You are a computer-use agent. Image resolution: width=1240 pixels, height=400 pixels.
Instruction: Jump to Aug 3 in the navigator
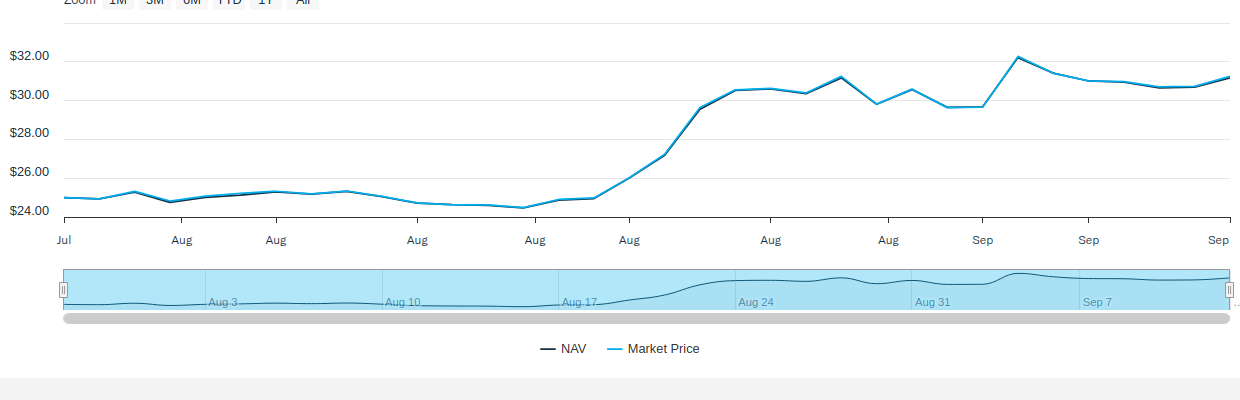coord(223,302)
